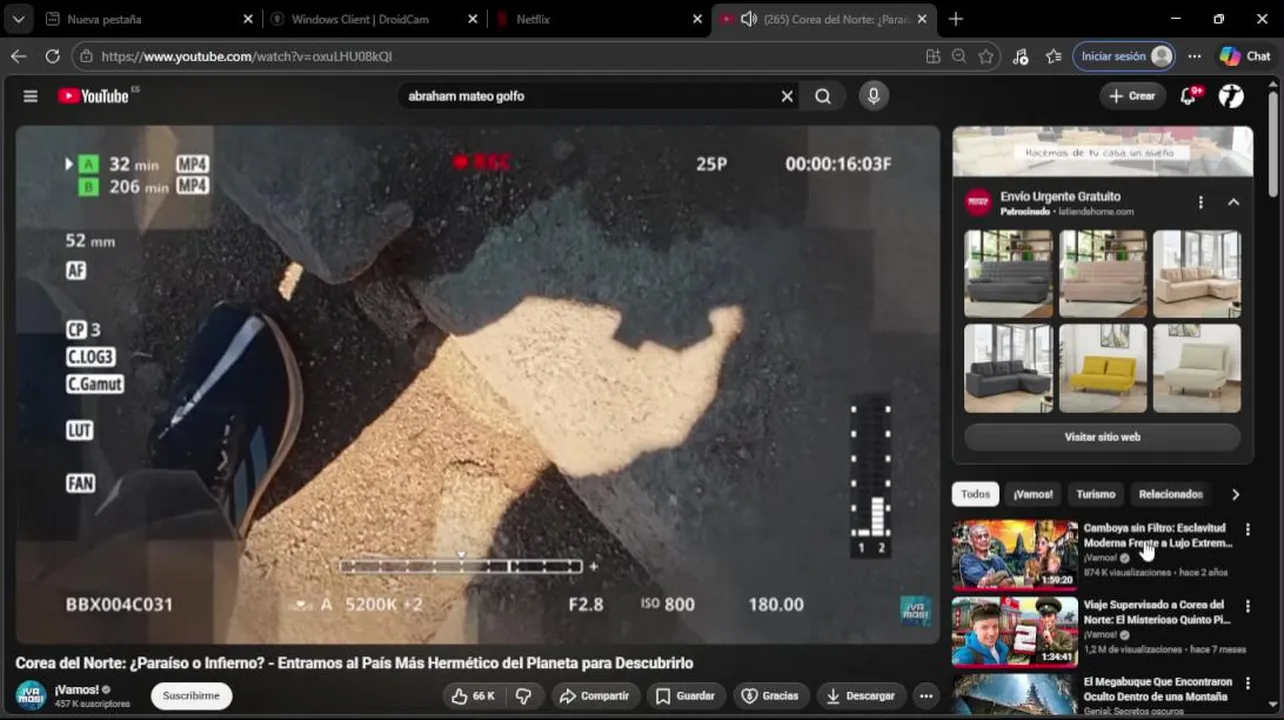Viewport: 1284px width, 720px height.
Task: Click the Suscribirme button
Action: point(191,696)
